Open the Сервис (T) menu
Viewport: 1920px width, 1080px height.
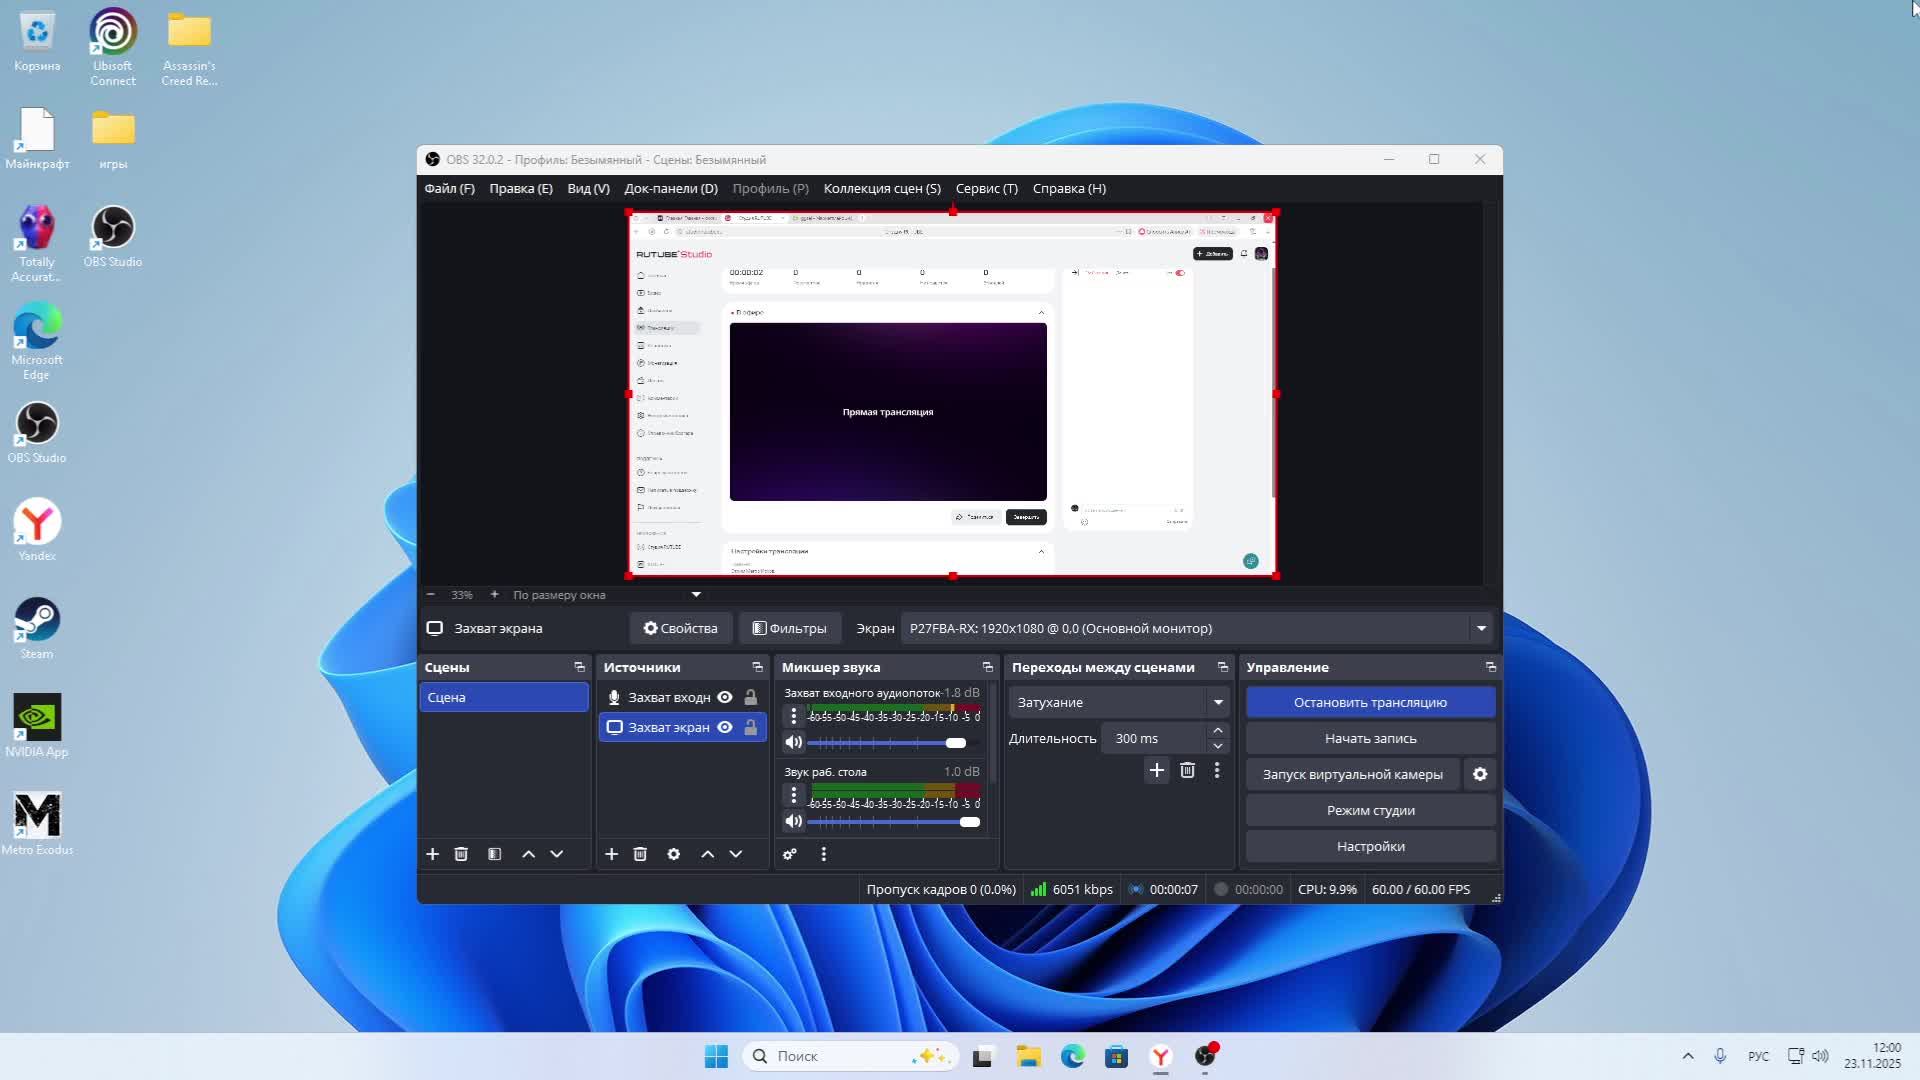(x=986, y=188)
